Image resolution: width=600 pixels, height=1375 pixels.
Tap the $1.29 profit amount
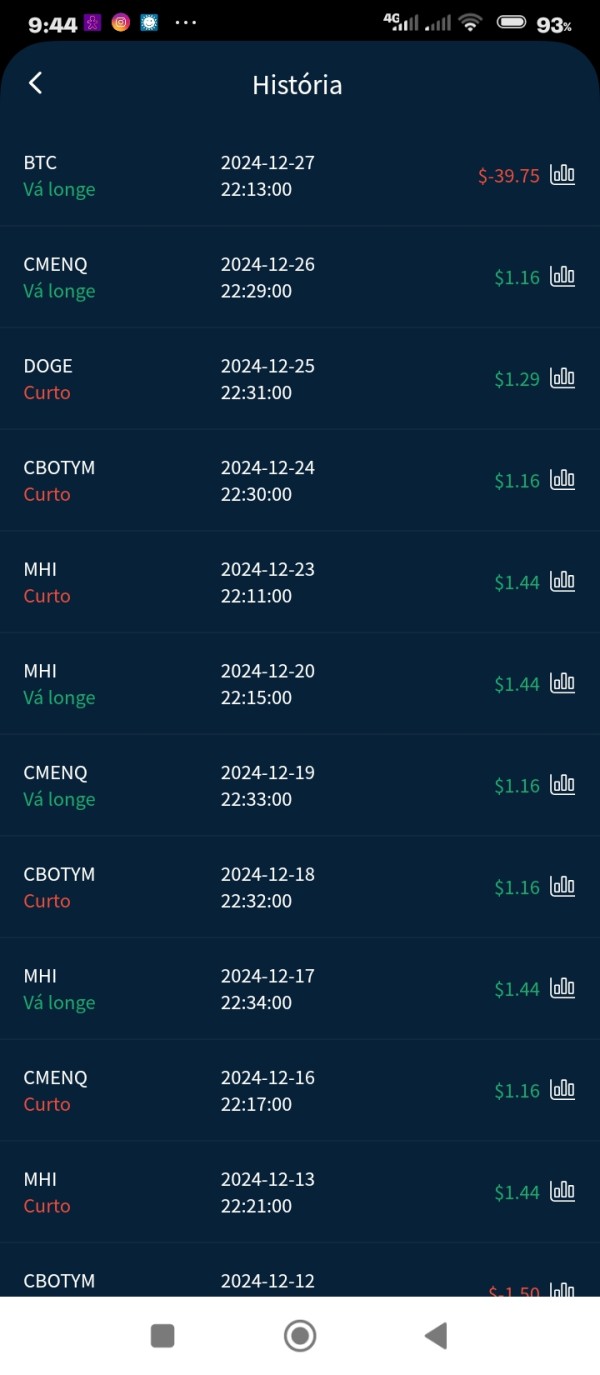click(517, 379)
